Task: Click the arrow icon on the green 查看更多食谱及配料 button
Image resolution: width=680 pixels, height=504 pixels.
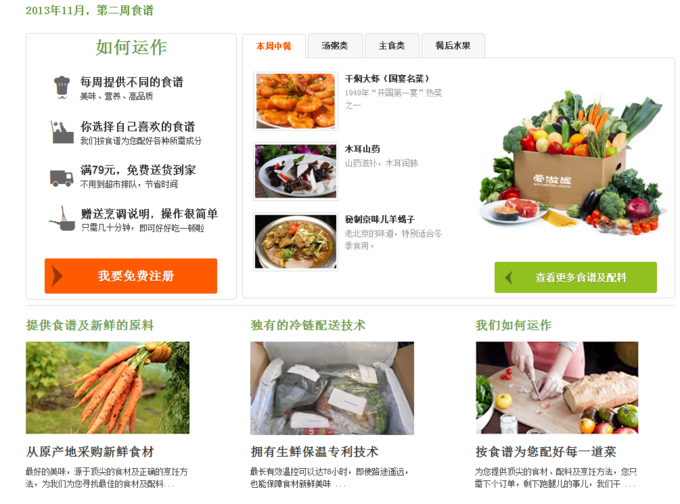Action: tap(510, 278)
